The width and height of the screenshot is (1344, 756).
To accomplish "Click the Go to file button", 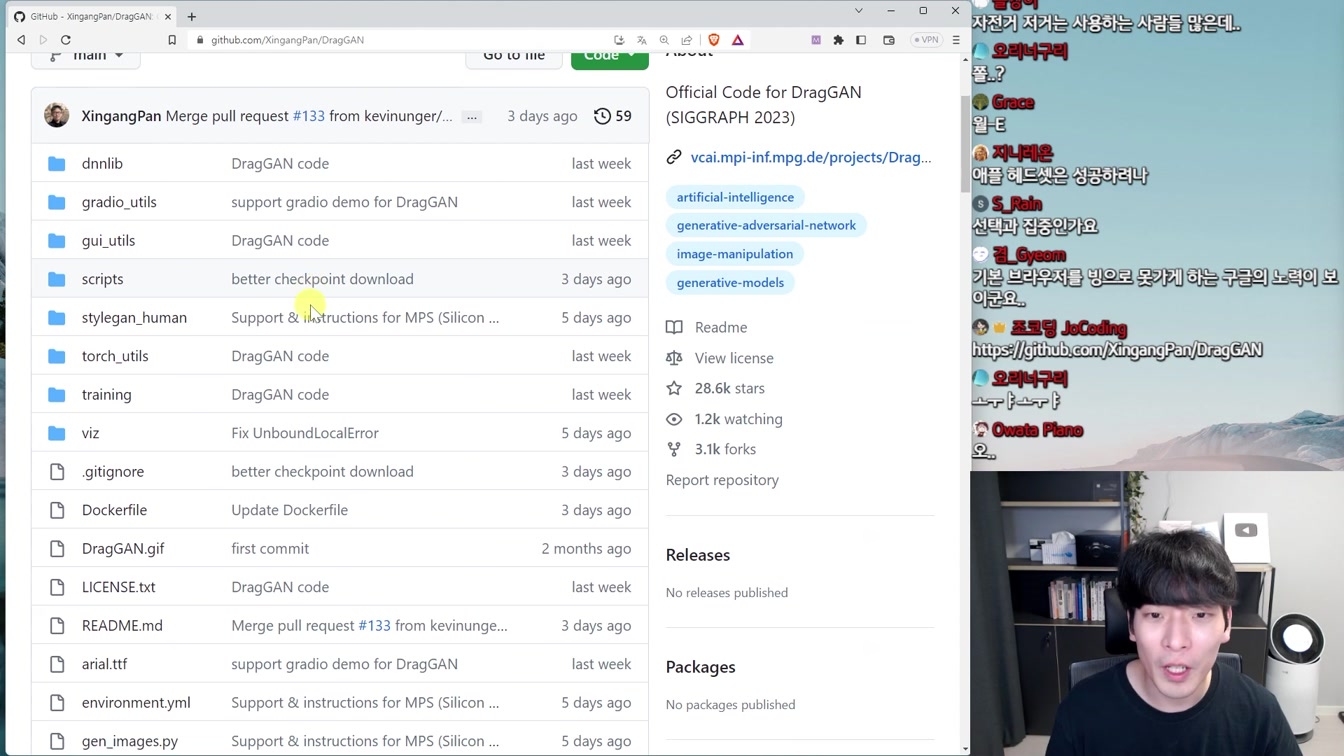I will (514, 57).
